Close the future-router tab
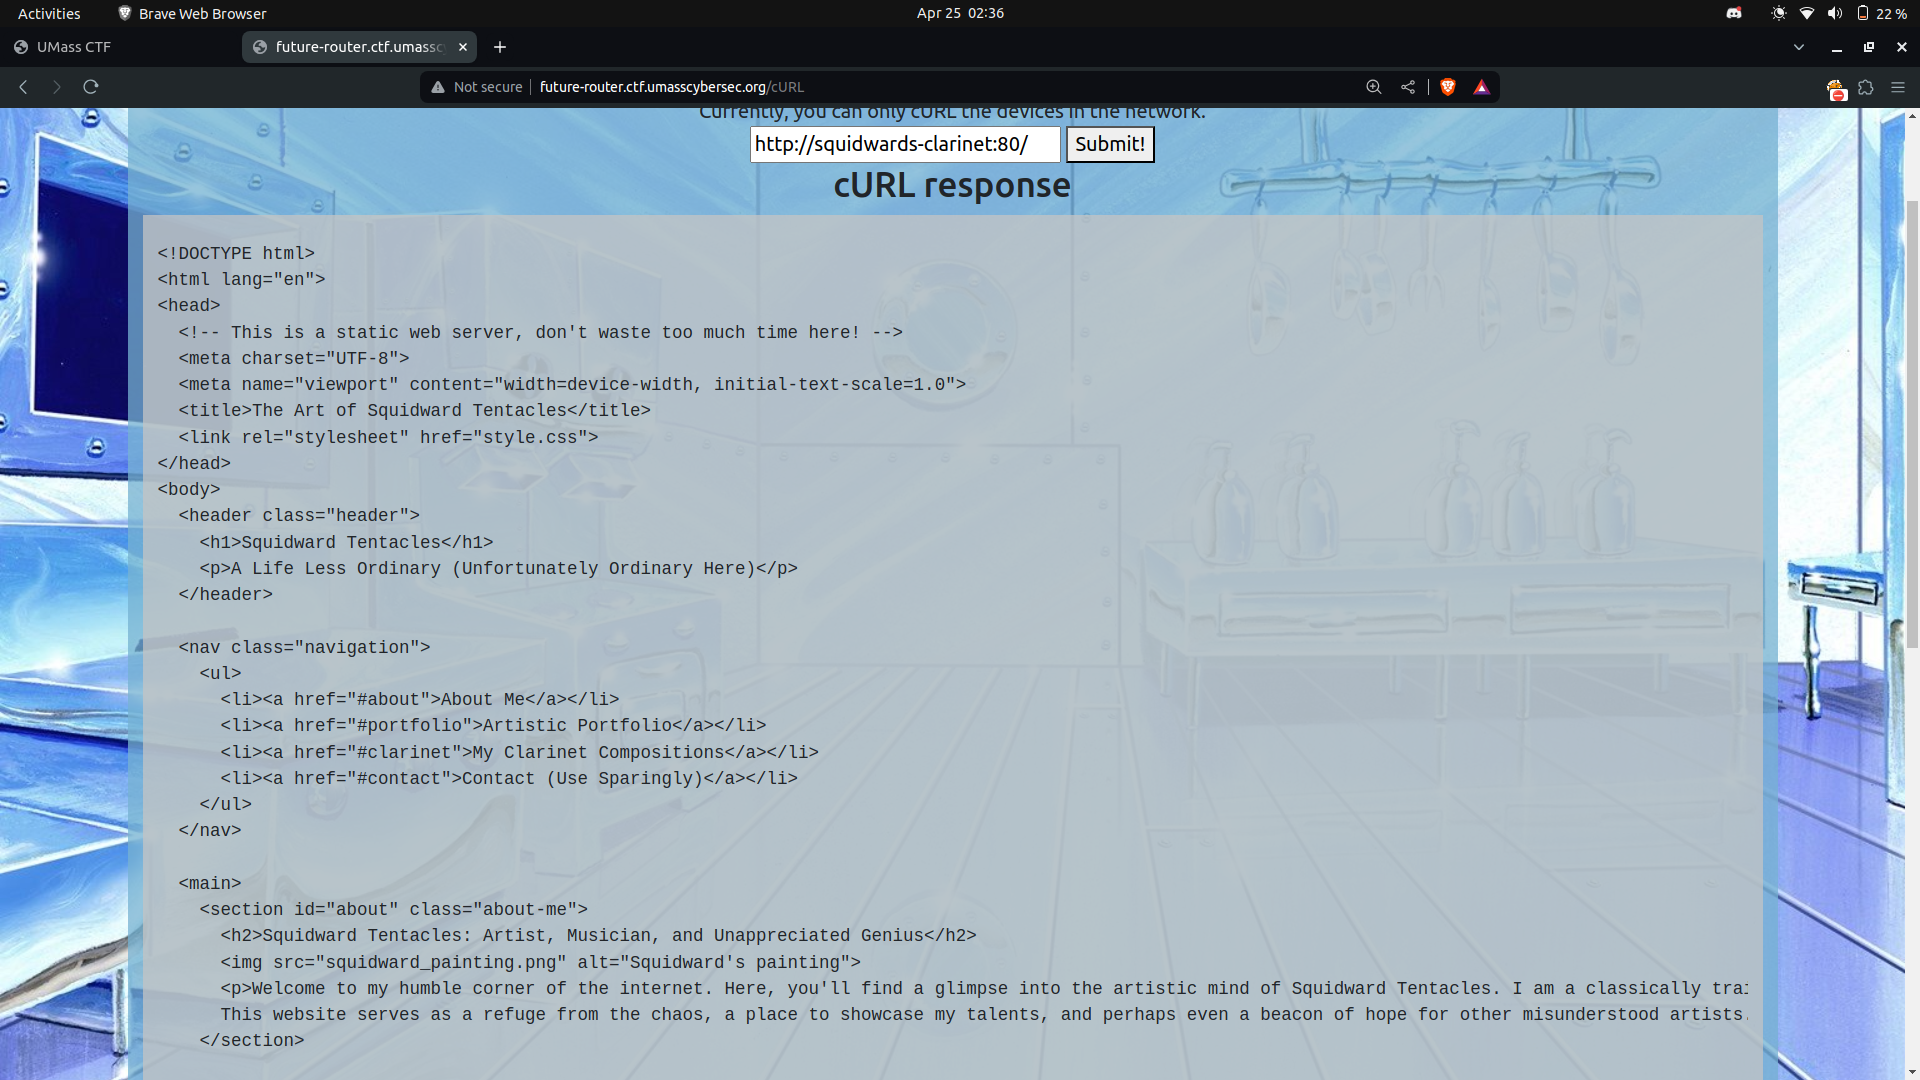1920x1080 pixels. pos(463,47)
